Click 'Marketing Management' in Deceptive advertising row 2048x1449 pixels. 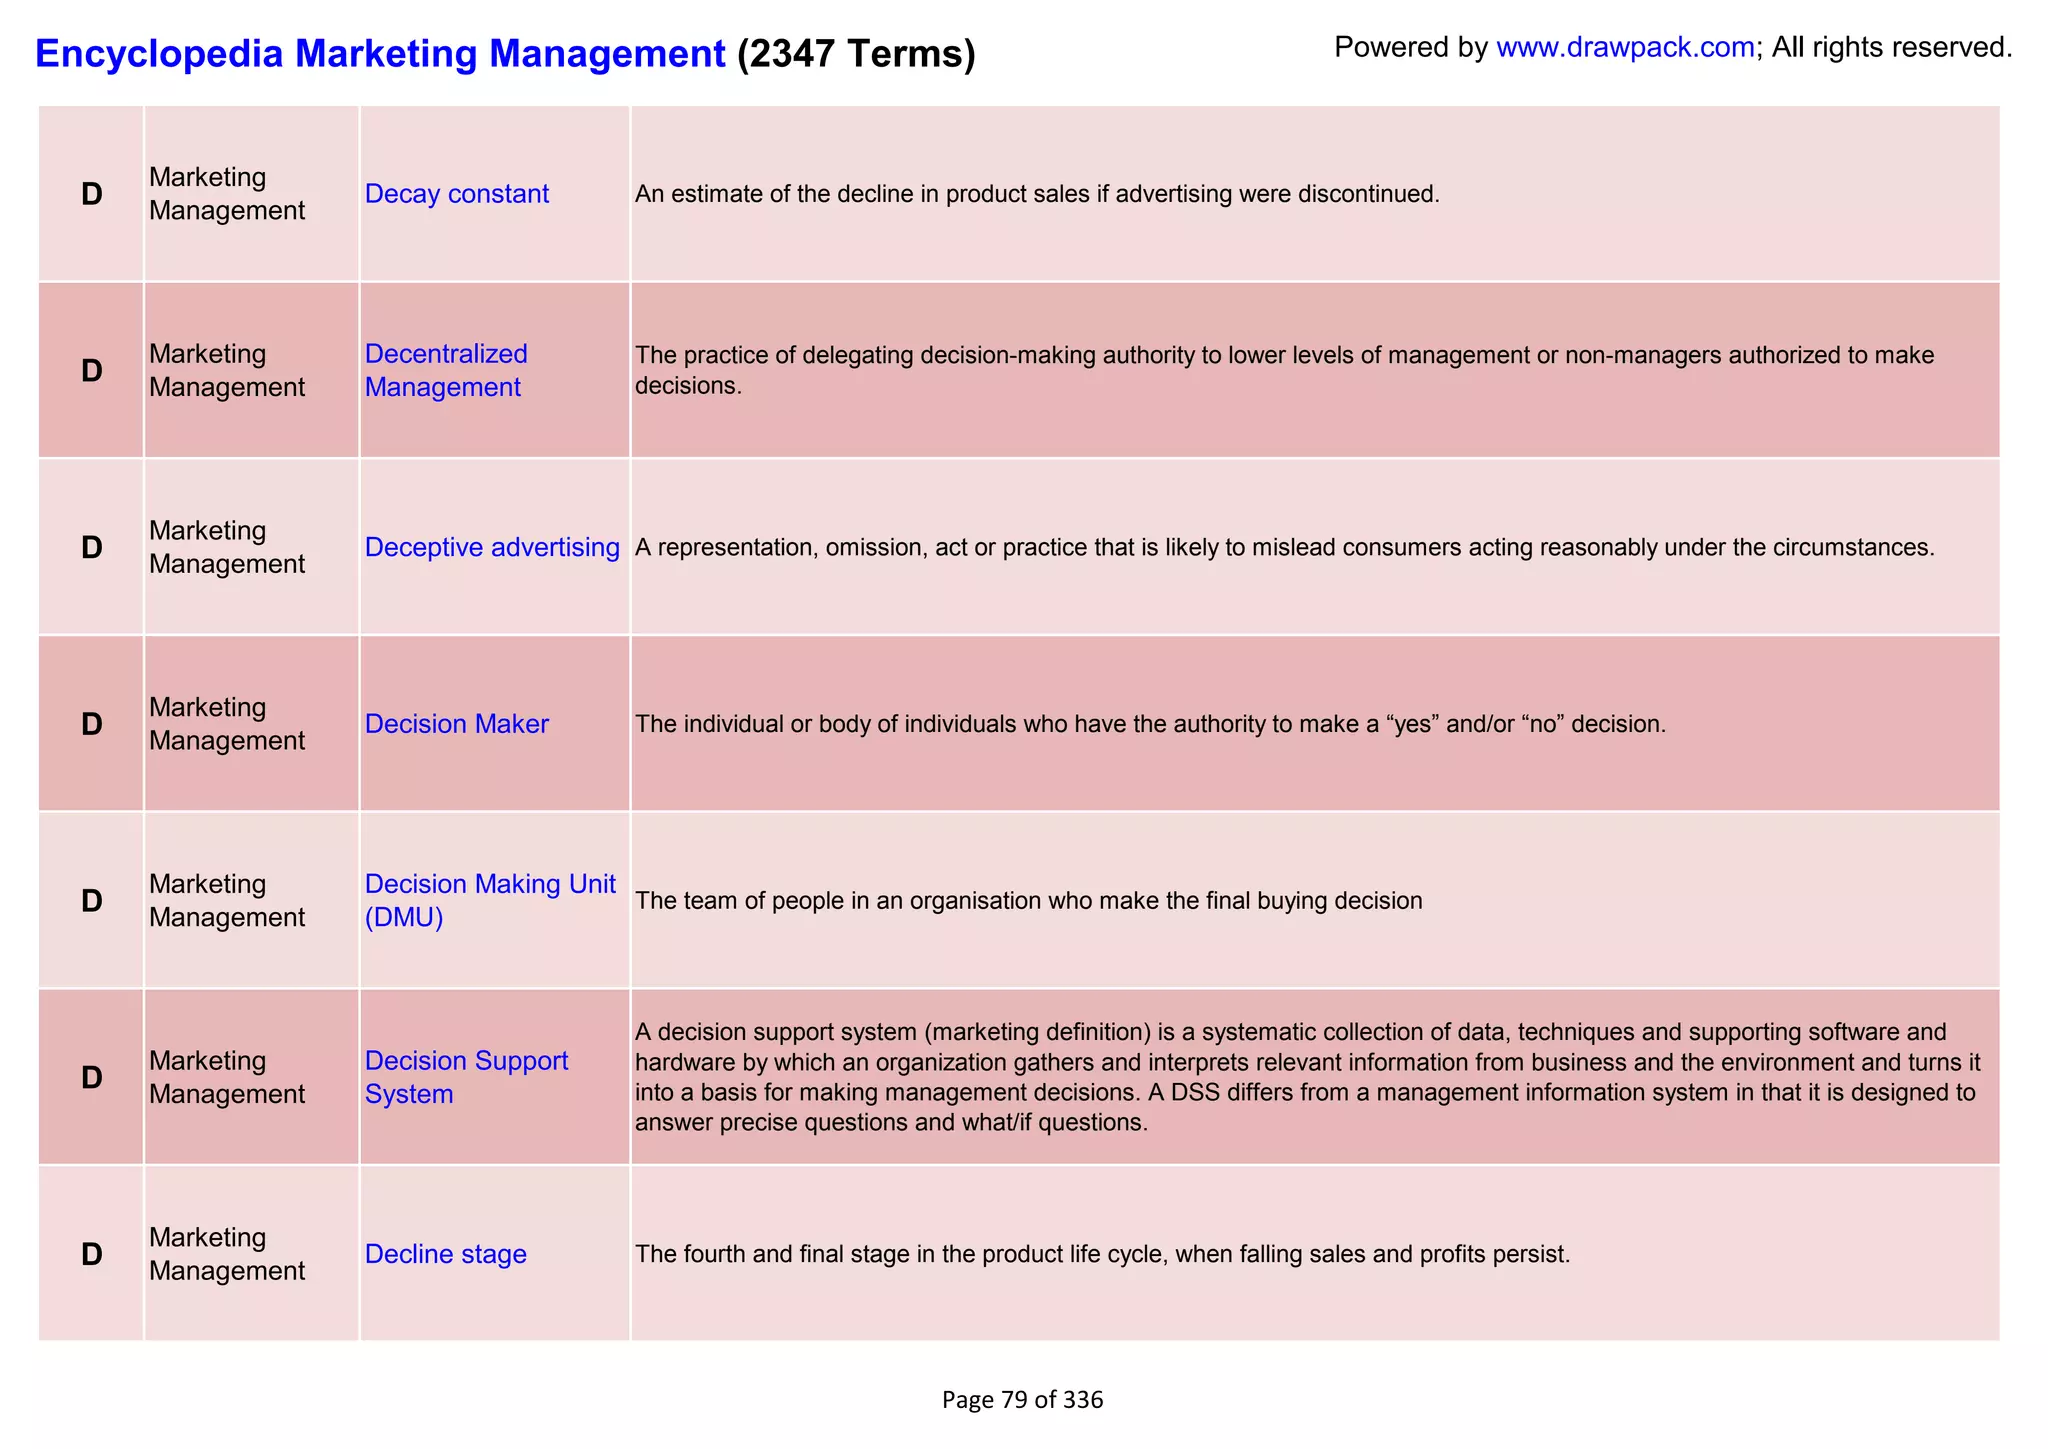[227, 547]
